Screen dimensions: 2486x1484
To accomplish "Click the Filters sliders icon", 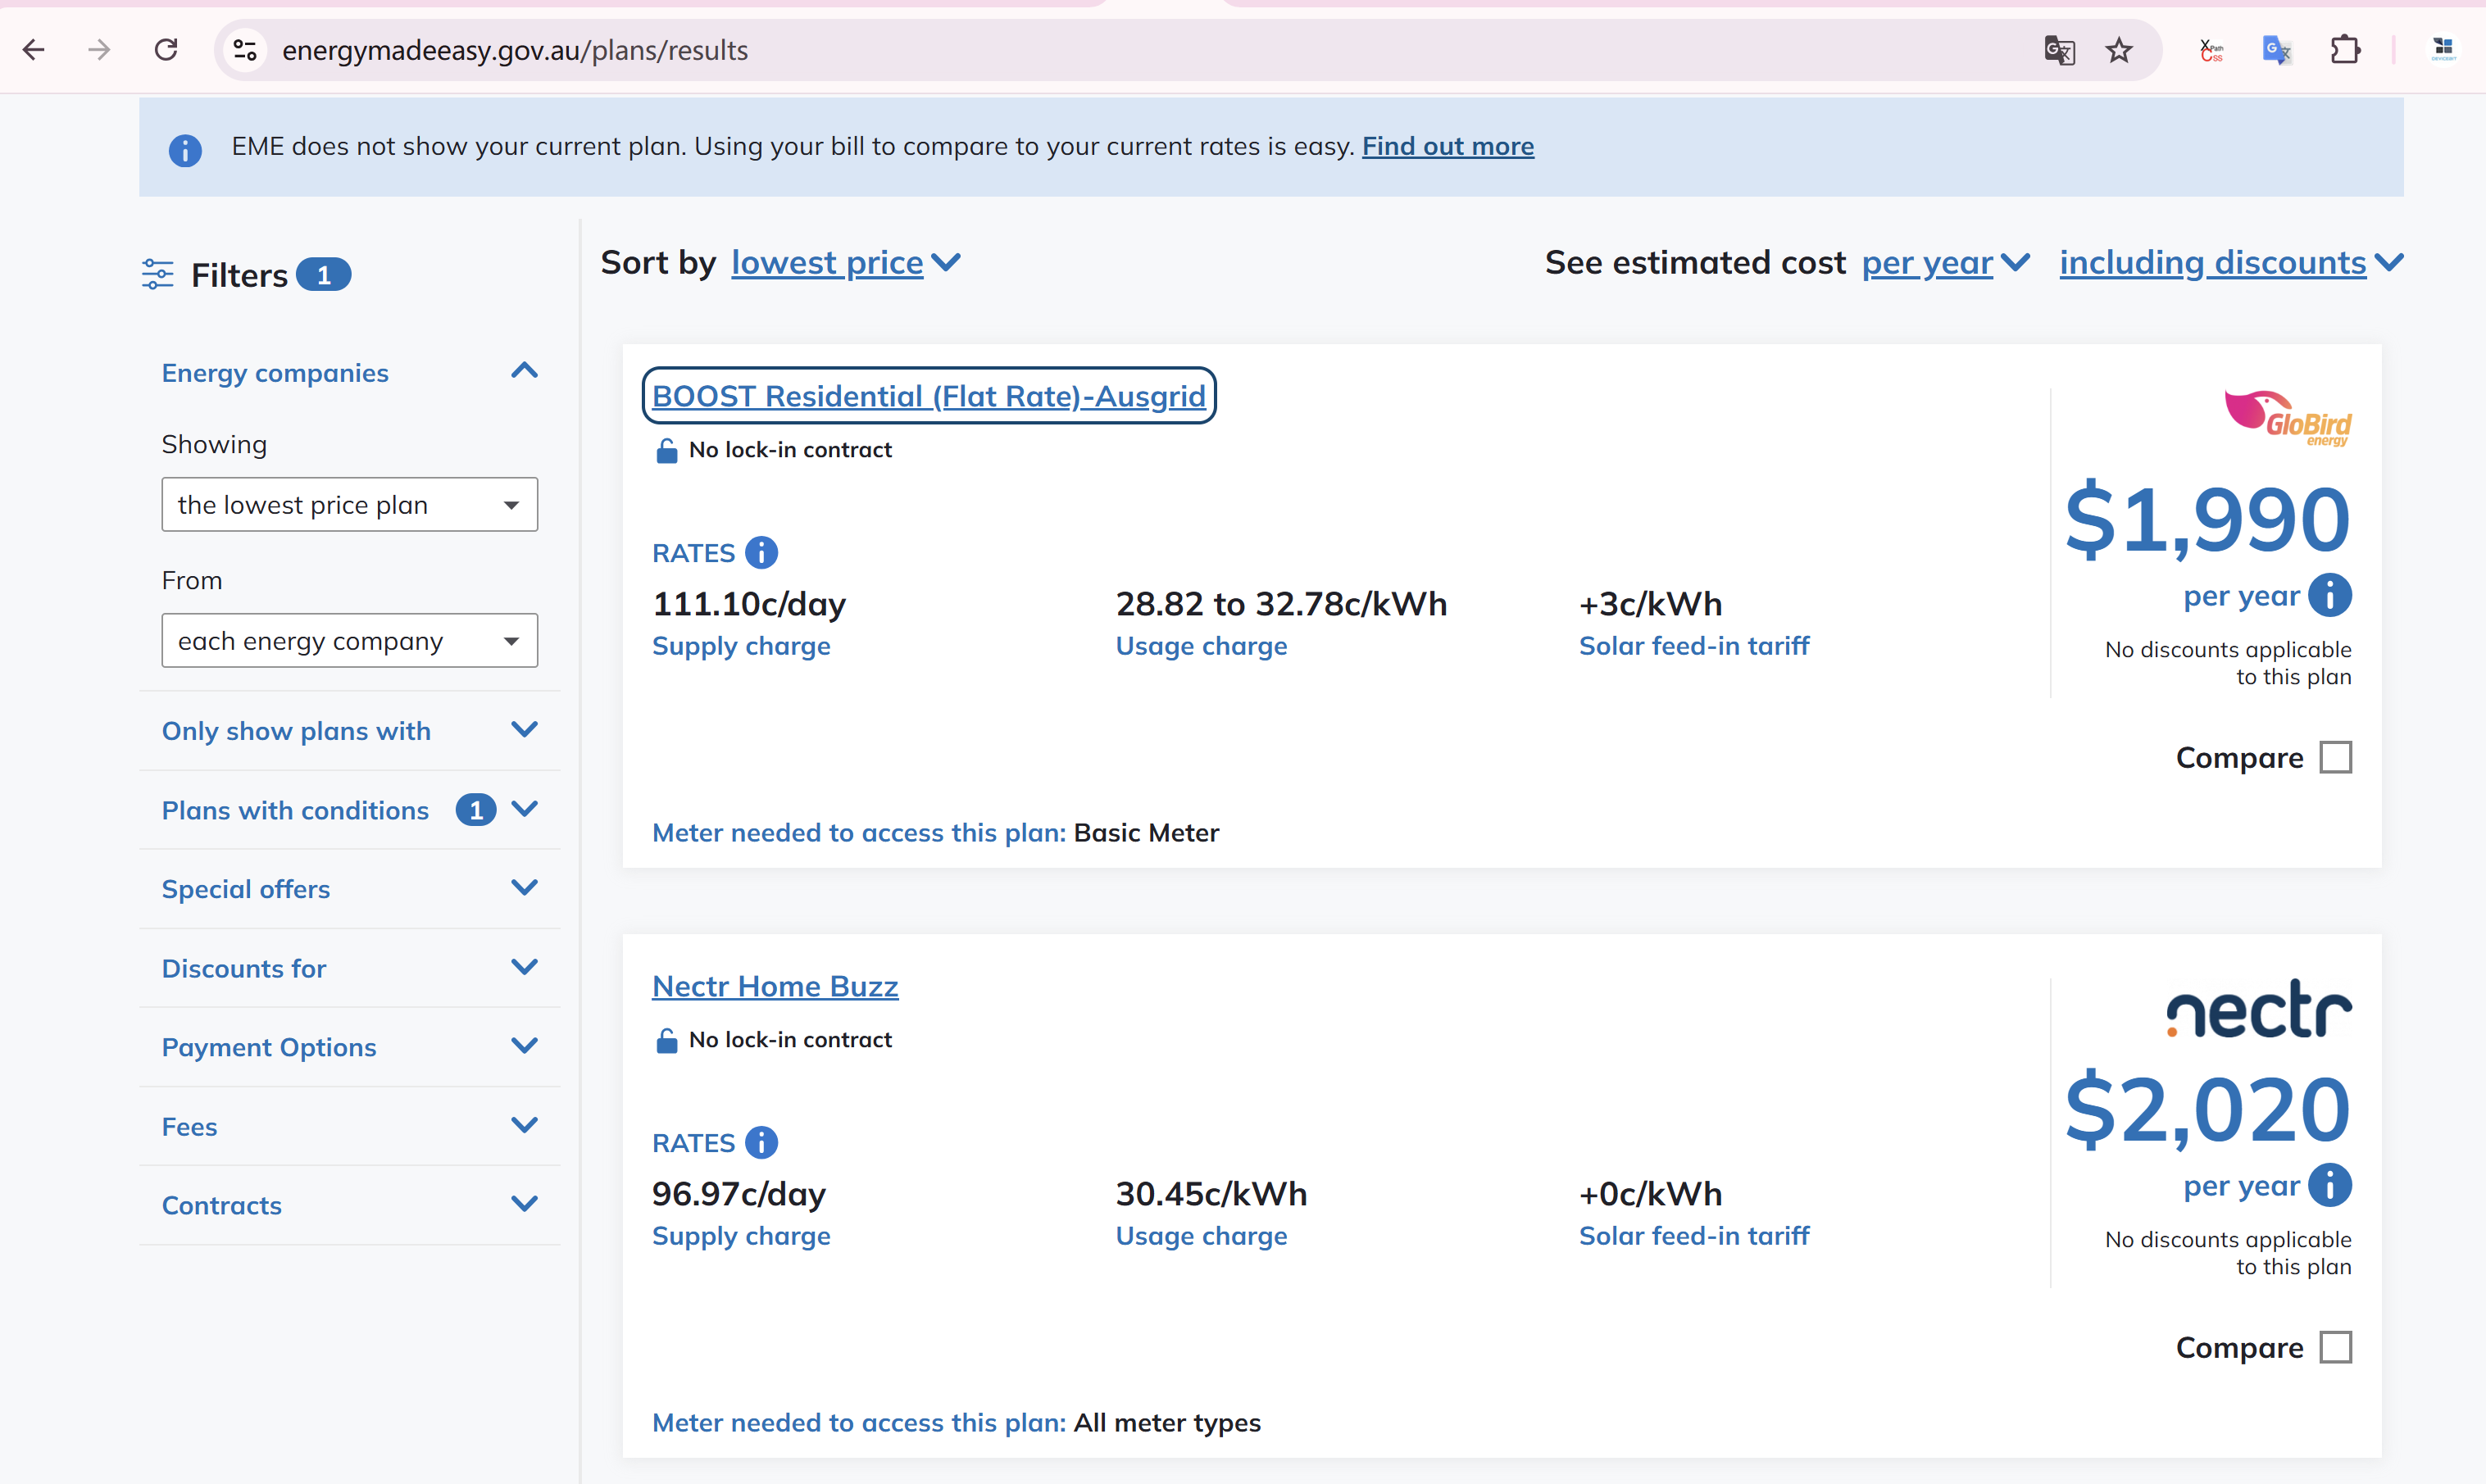I will point(157,275).
